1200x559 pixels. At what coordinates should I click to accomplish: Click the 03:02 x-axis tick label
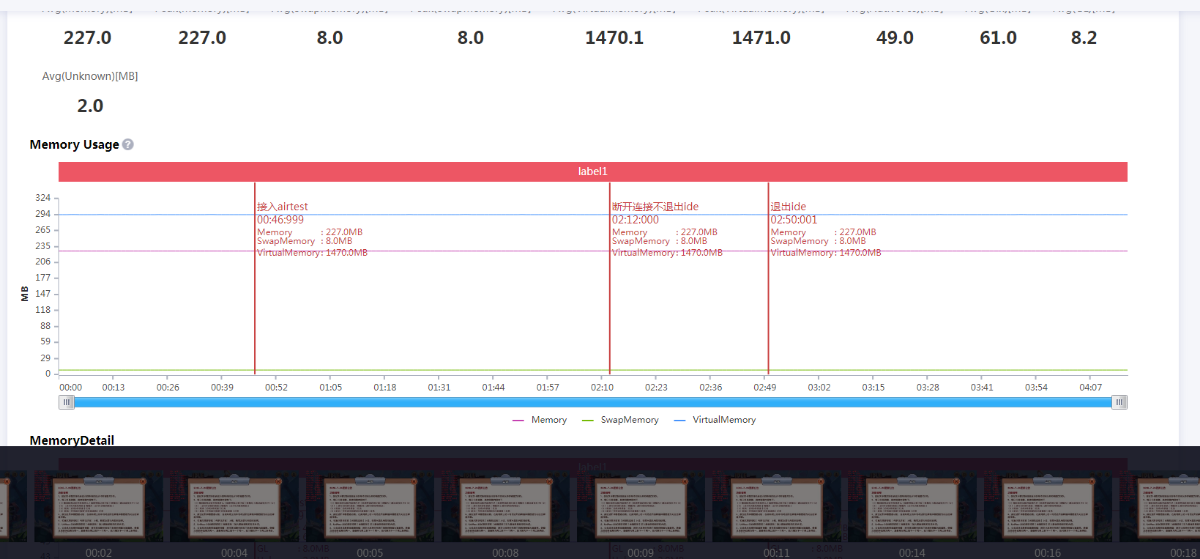click(819, 387)
